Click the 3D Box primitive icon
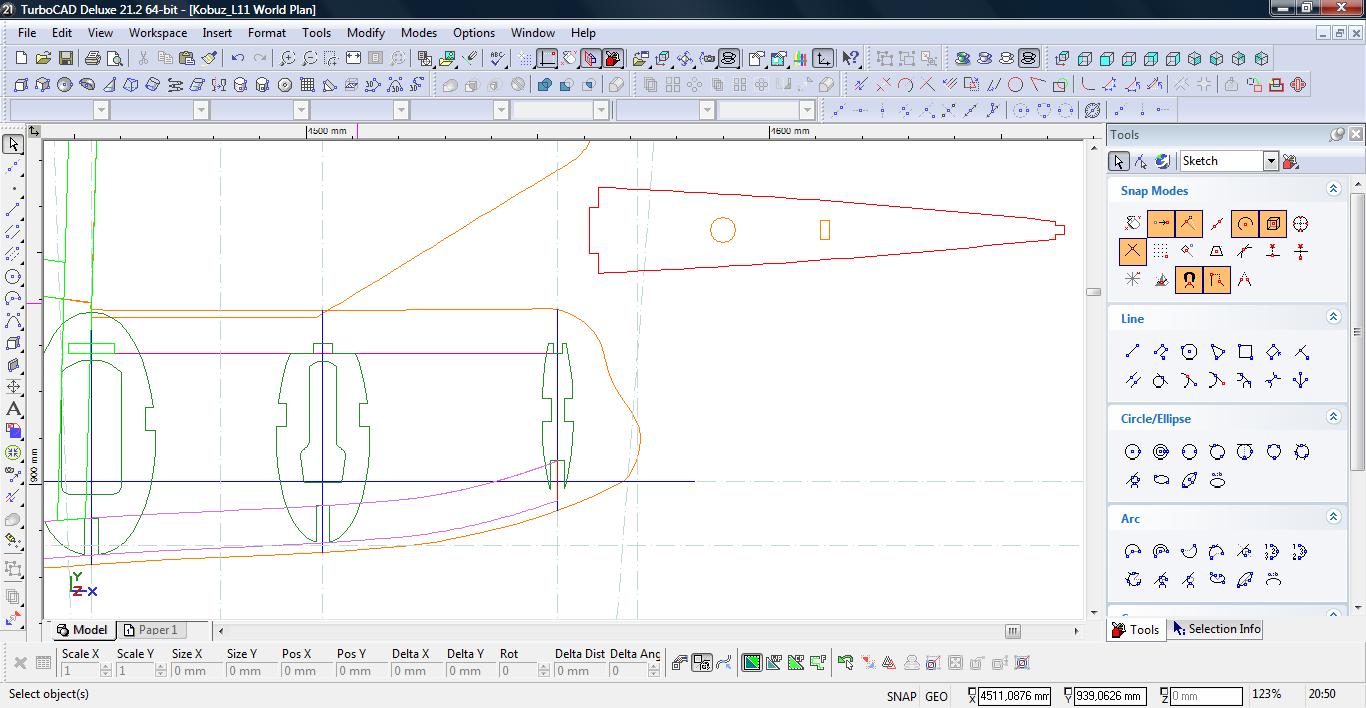1366x708 pixels. pos(21,85)
